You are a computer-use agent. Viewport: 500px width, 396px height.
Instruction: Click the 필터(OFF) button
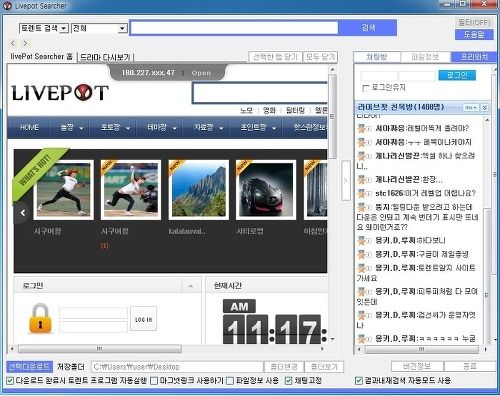point(474,23)
